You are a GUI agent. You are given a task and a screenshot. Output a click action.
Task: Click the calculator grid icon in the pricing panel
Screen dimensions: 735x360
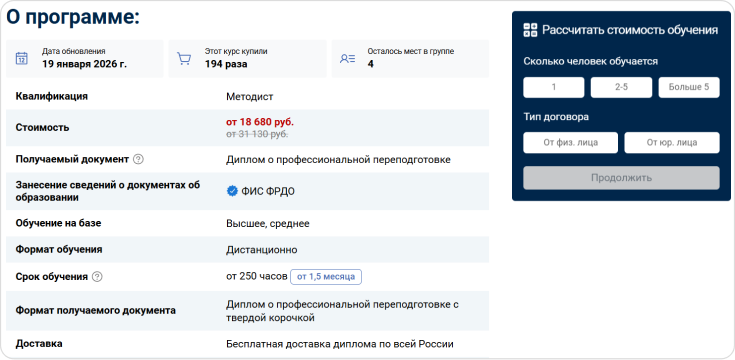[x=530, y=30]
